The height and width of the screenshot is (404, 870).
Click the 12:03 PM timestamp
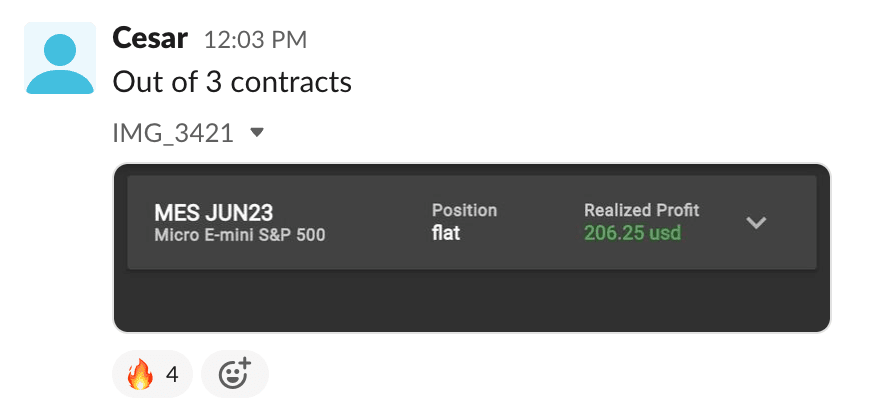255,40
